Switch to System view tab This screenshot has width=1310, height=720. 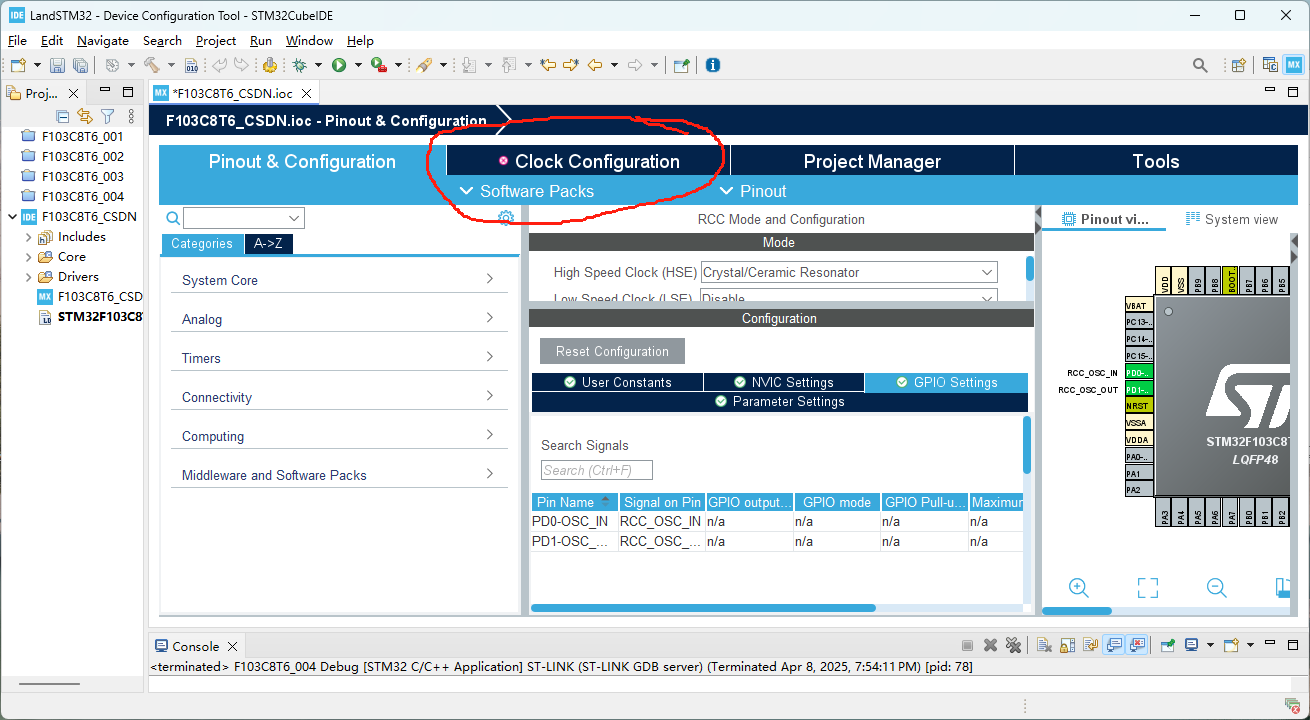coord(1232,219)
